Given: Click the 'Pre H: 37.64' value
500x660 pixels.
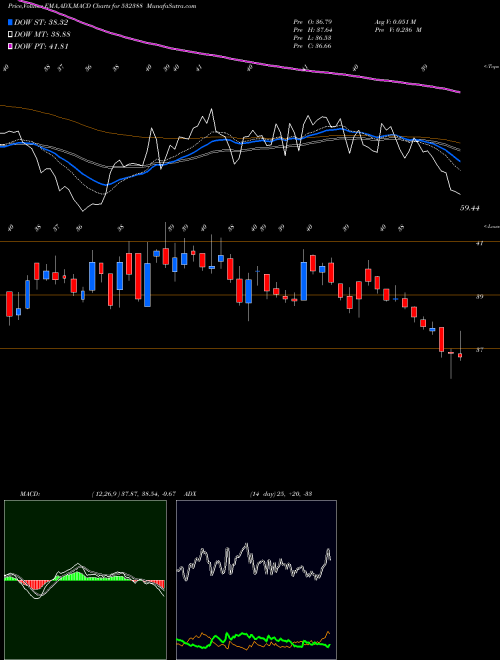Looking at the screenshot, I should point(312,29).
